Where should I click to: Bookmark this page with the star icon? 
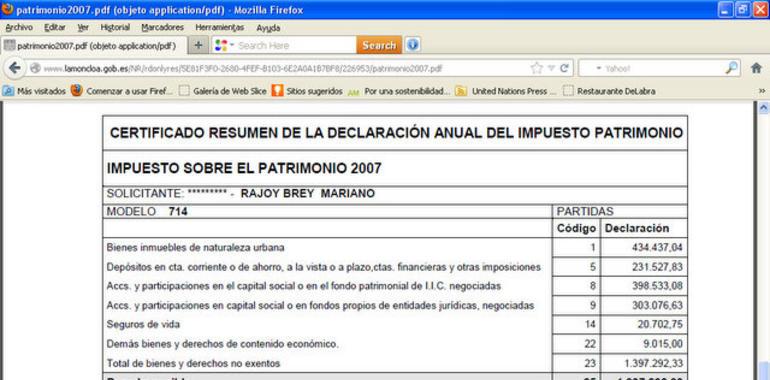537,68
